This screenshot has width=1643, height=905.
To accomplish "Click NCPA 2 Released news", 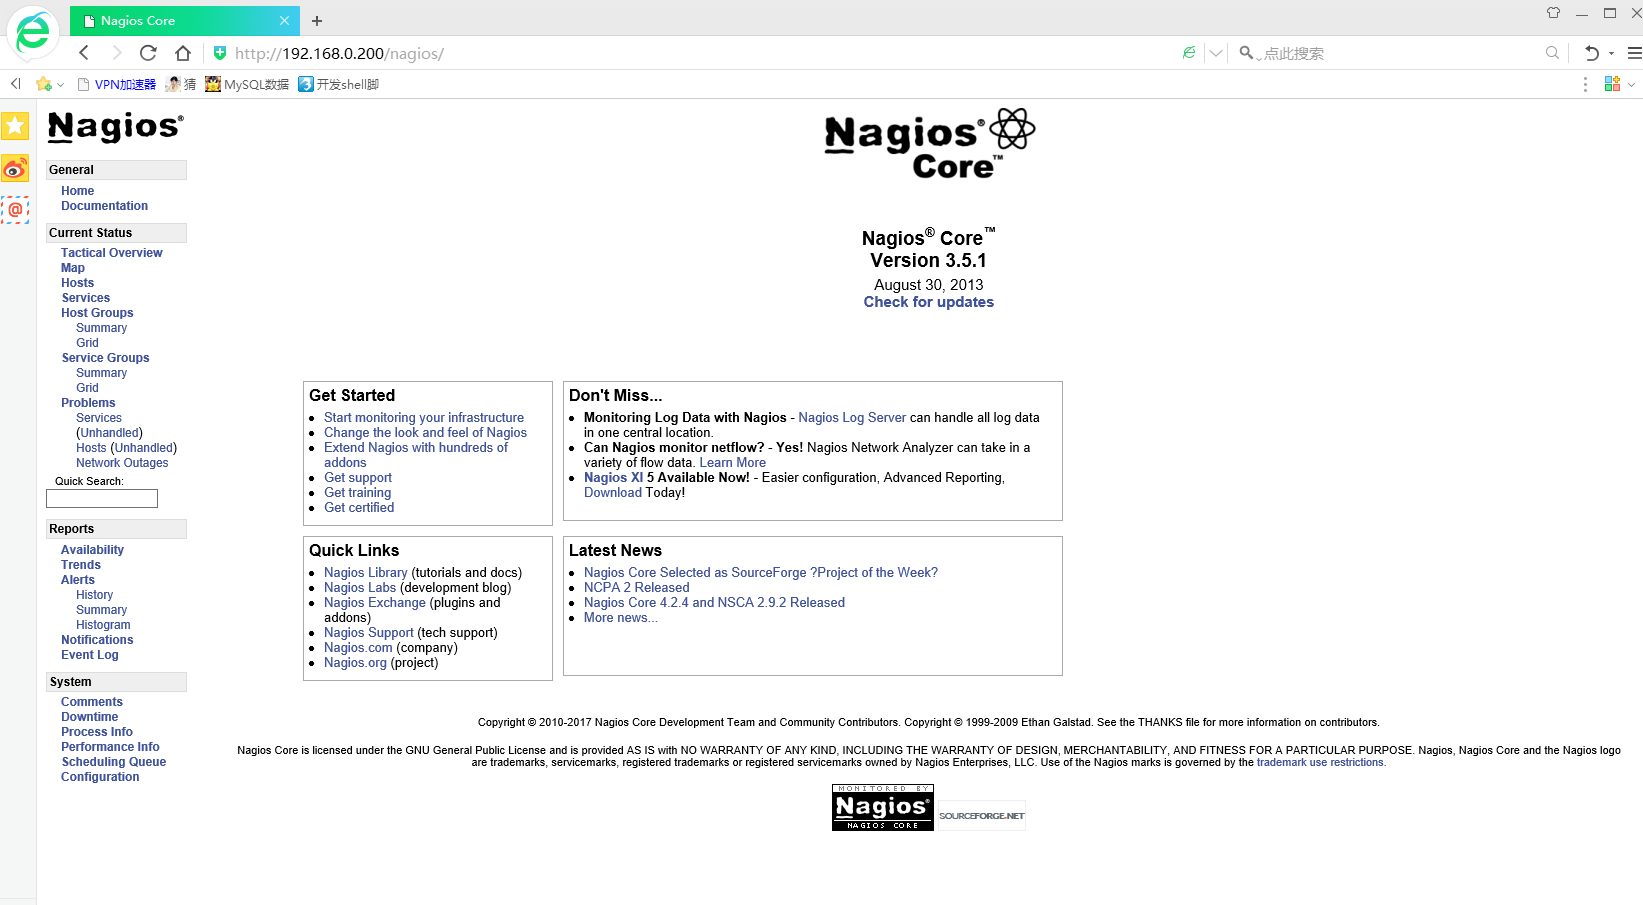I will coord(636,588).
